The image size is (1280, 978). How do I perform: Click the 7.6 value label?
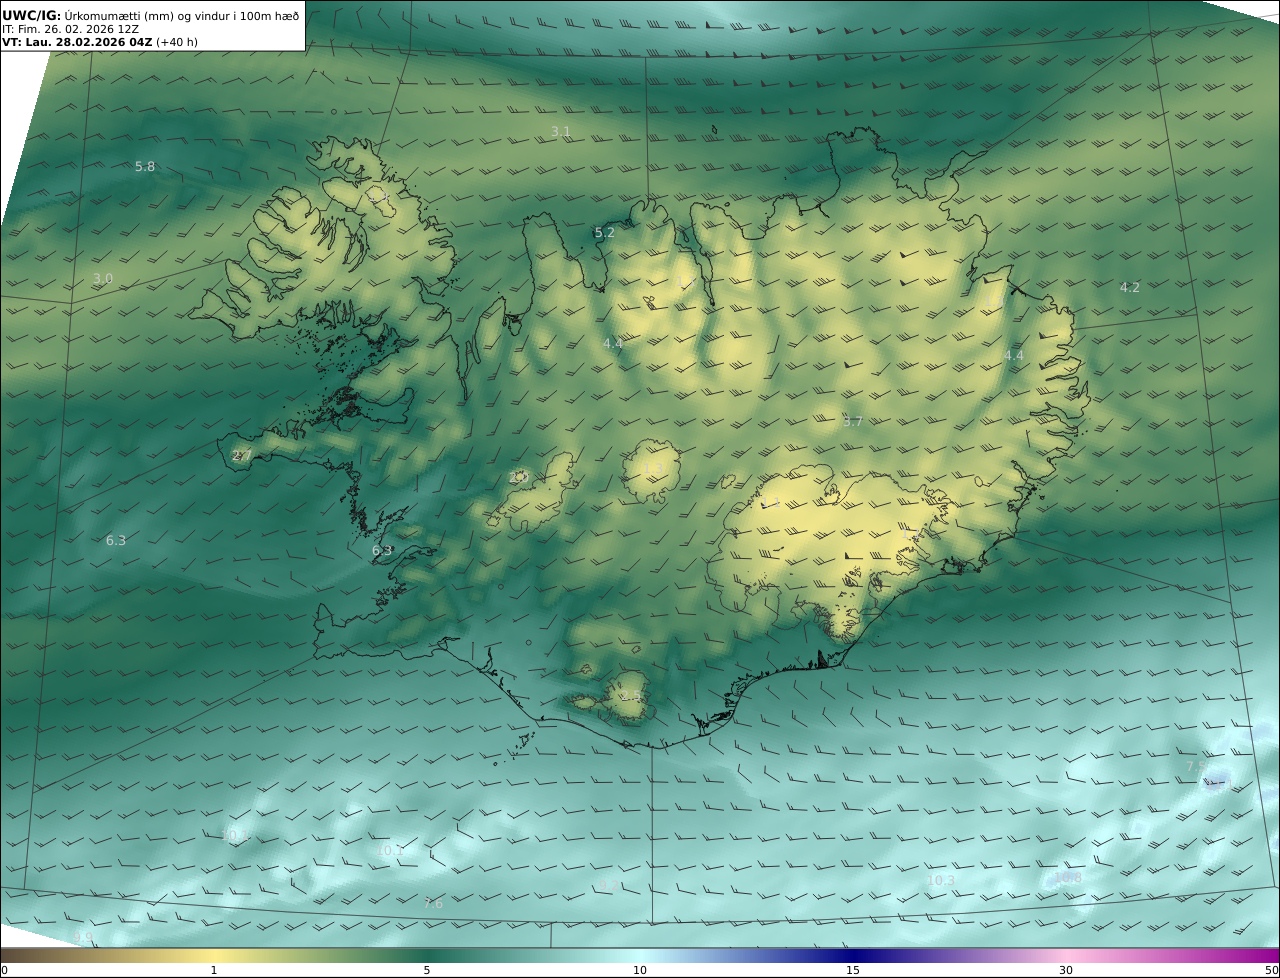[433, 904]
